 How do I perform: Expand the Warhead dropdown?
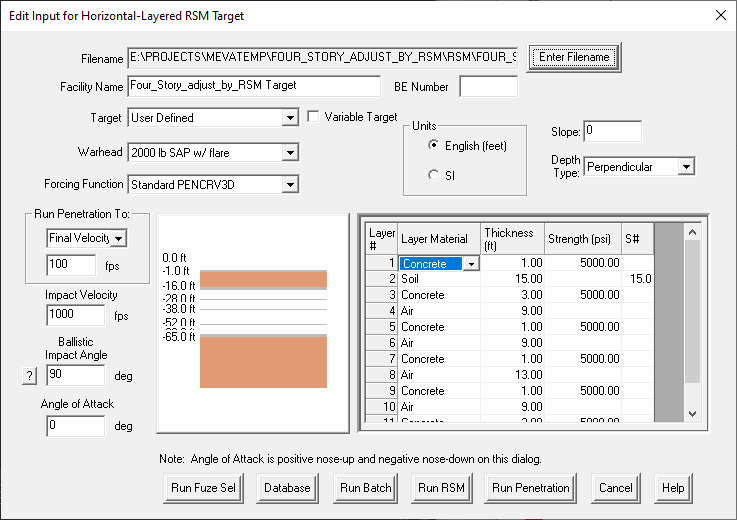point(290,153)
